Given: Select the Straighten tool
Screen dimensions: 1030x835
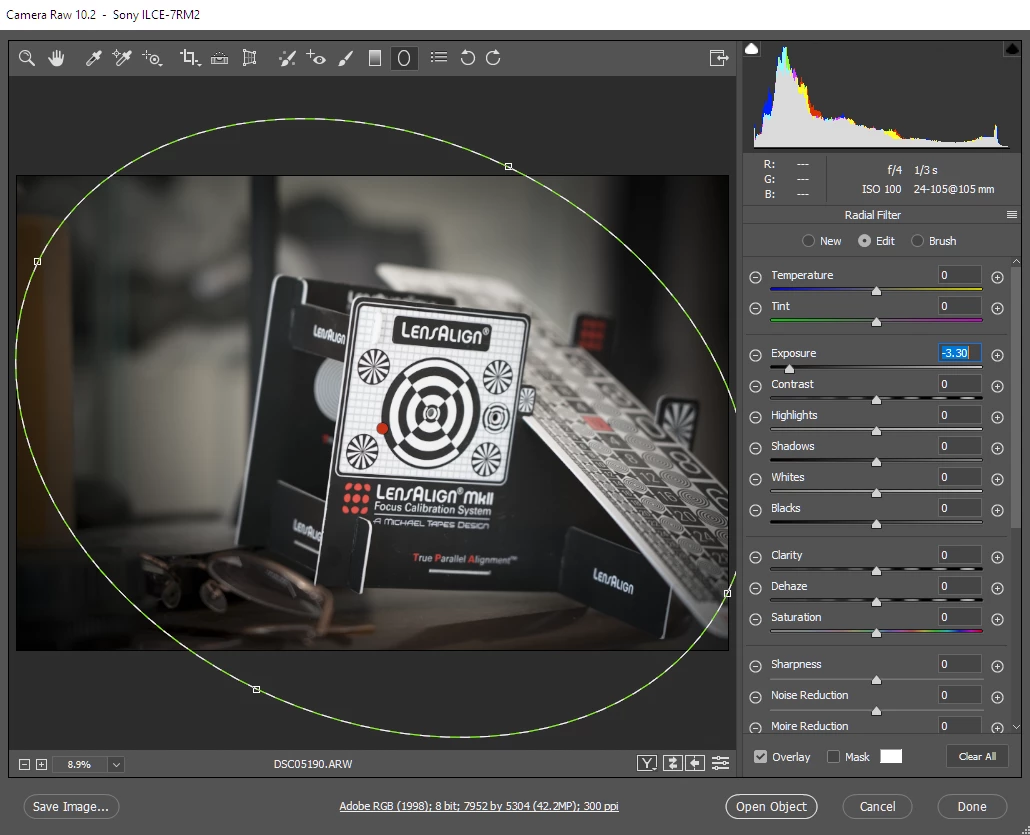Looking at the screenshot, I should (219, 58).
